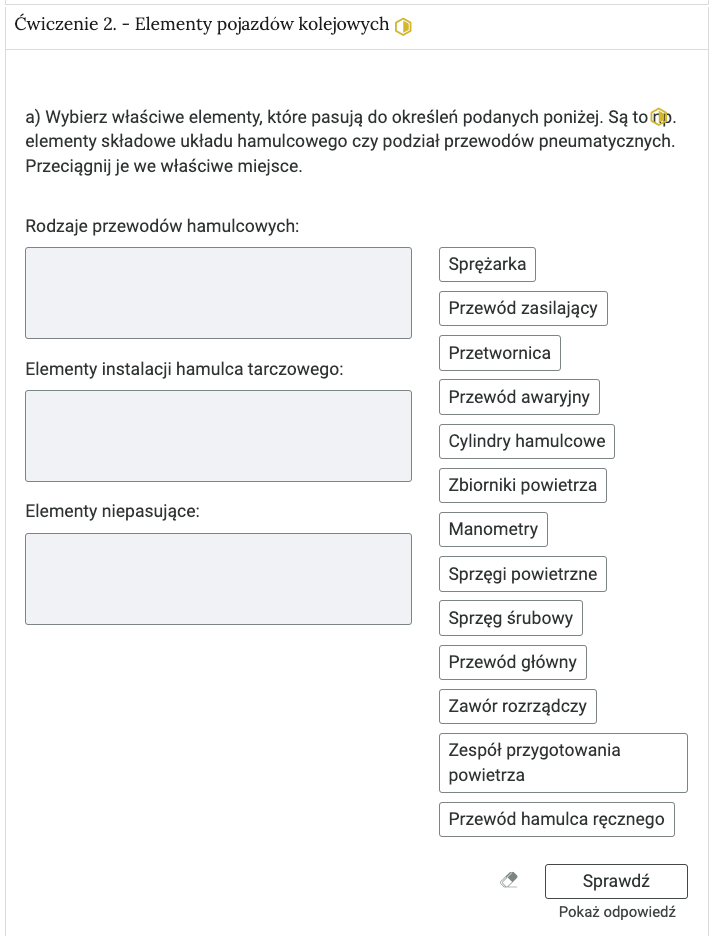Viewport: 713px width, 936px height.
Task: Click the Rodzaje przewodów hamulcowych drop zone
Action: (218, 293)
